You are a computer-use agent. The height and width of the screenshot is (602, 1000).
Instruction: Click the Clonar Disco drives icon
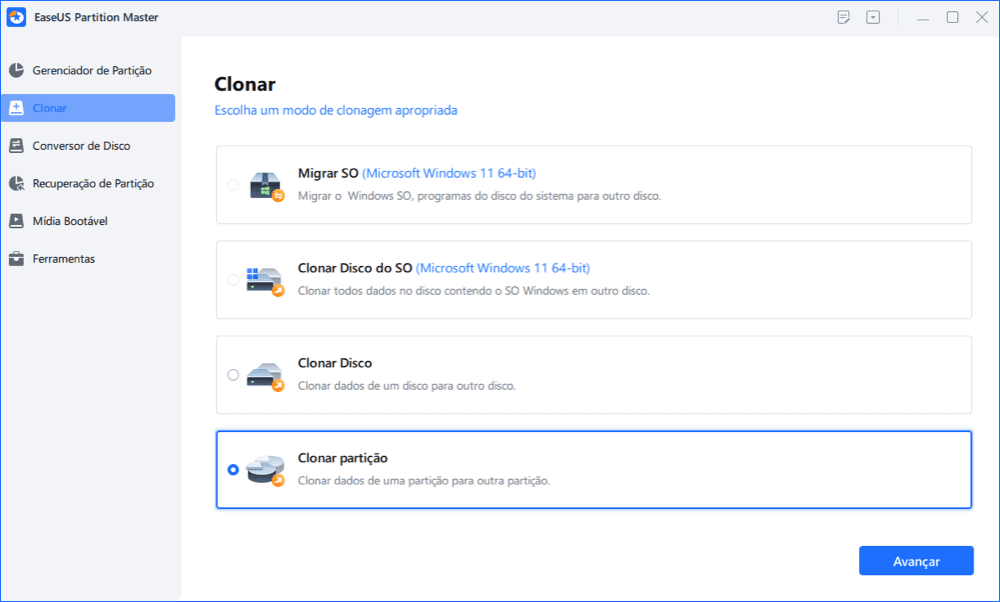pyautogui.click(x=265, y=376)
